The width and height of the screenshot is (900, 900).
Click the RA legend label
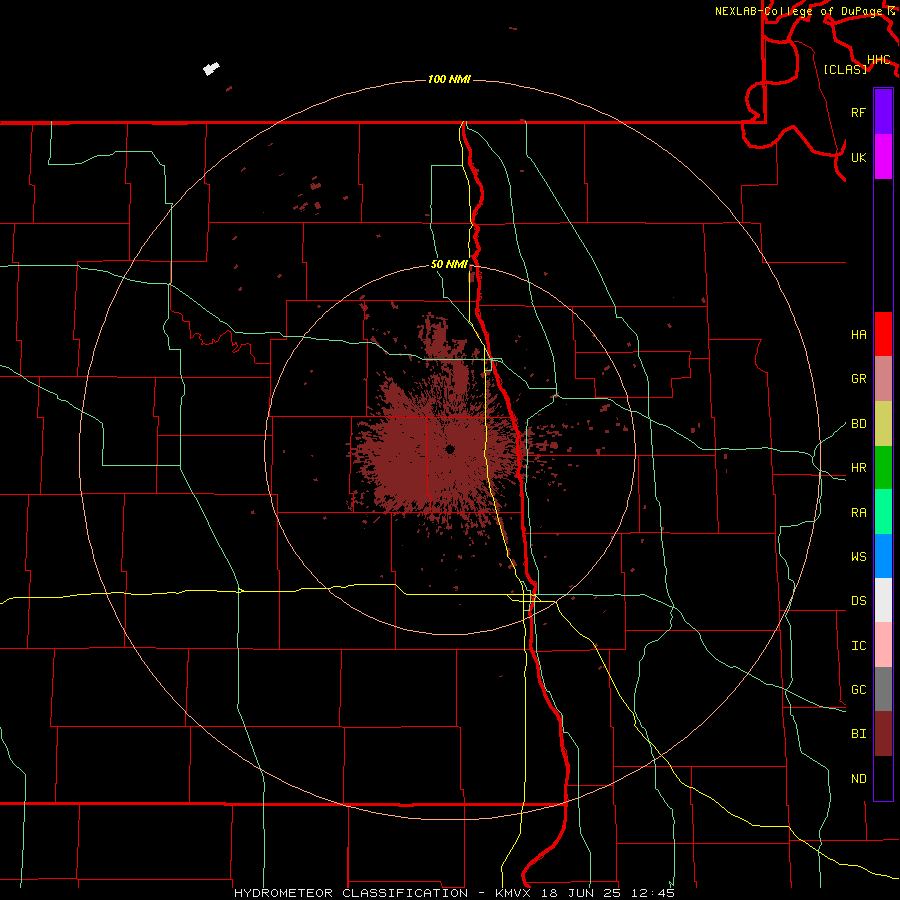point(858,513)
